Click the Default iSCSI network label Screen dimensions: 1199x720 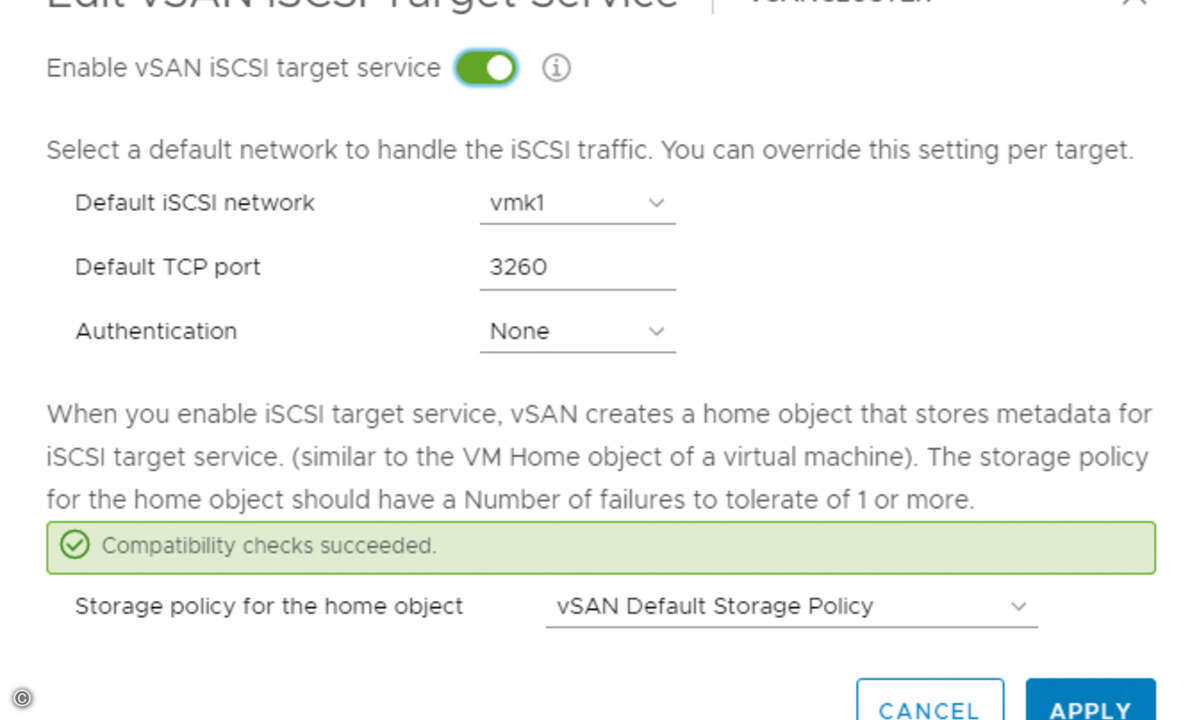[x=195, y=203]
